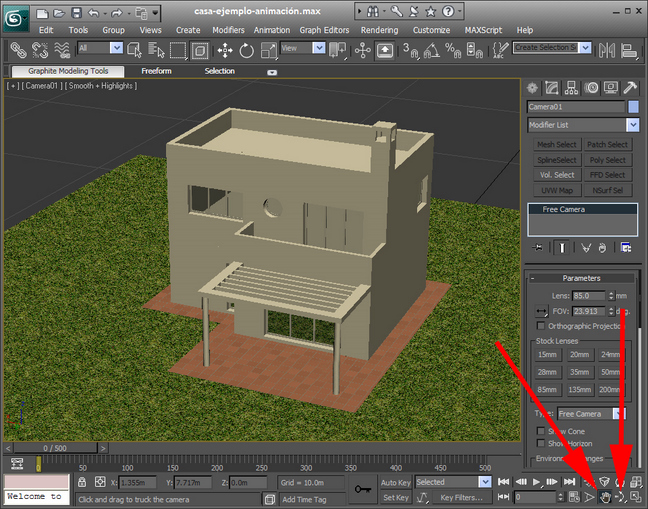Expand the Modifier List dropdown
The height and width of the screenshot is (509, 648).
coord(633,125)
